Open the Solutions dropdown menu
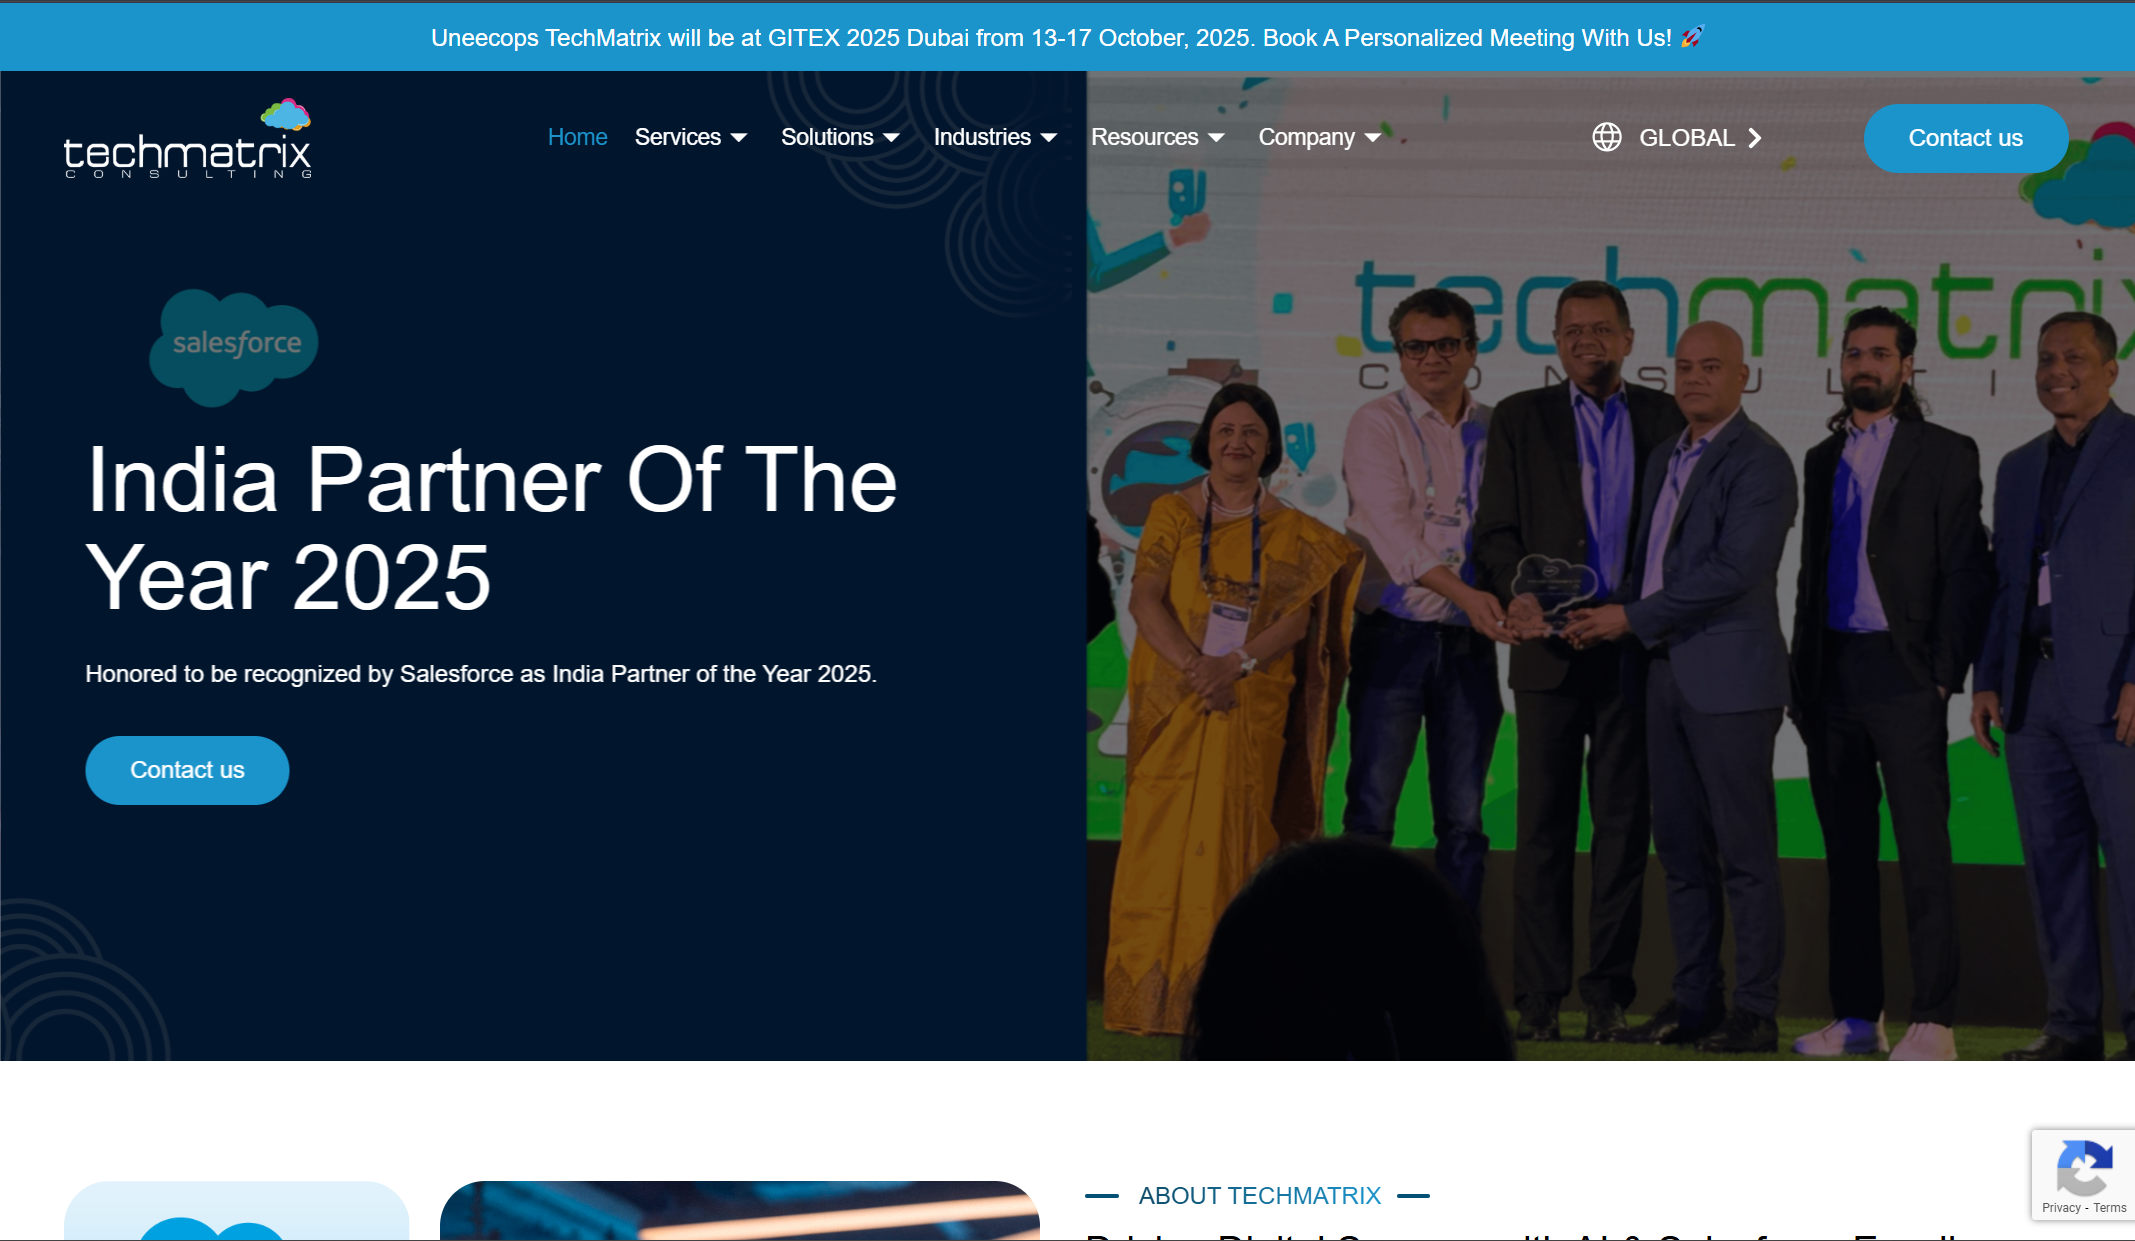Screen dimensions: 2135x1241 tap(827, 137)
